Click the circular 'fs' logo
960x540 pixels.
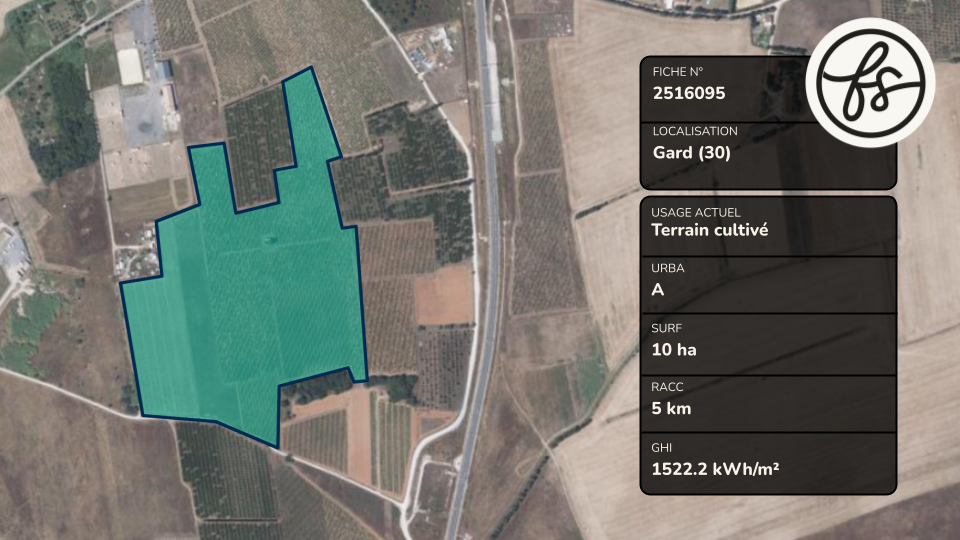coord(870,82)
